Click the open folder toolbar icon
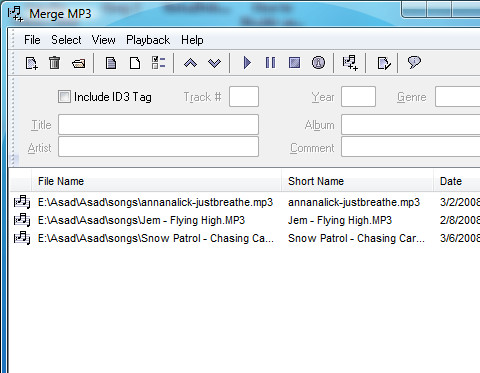 pos(78,63)
